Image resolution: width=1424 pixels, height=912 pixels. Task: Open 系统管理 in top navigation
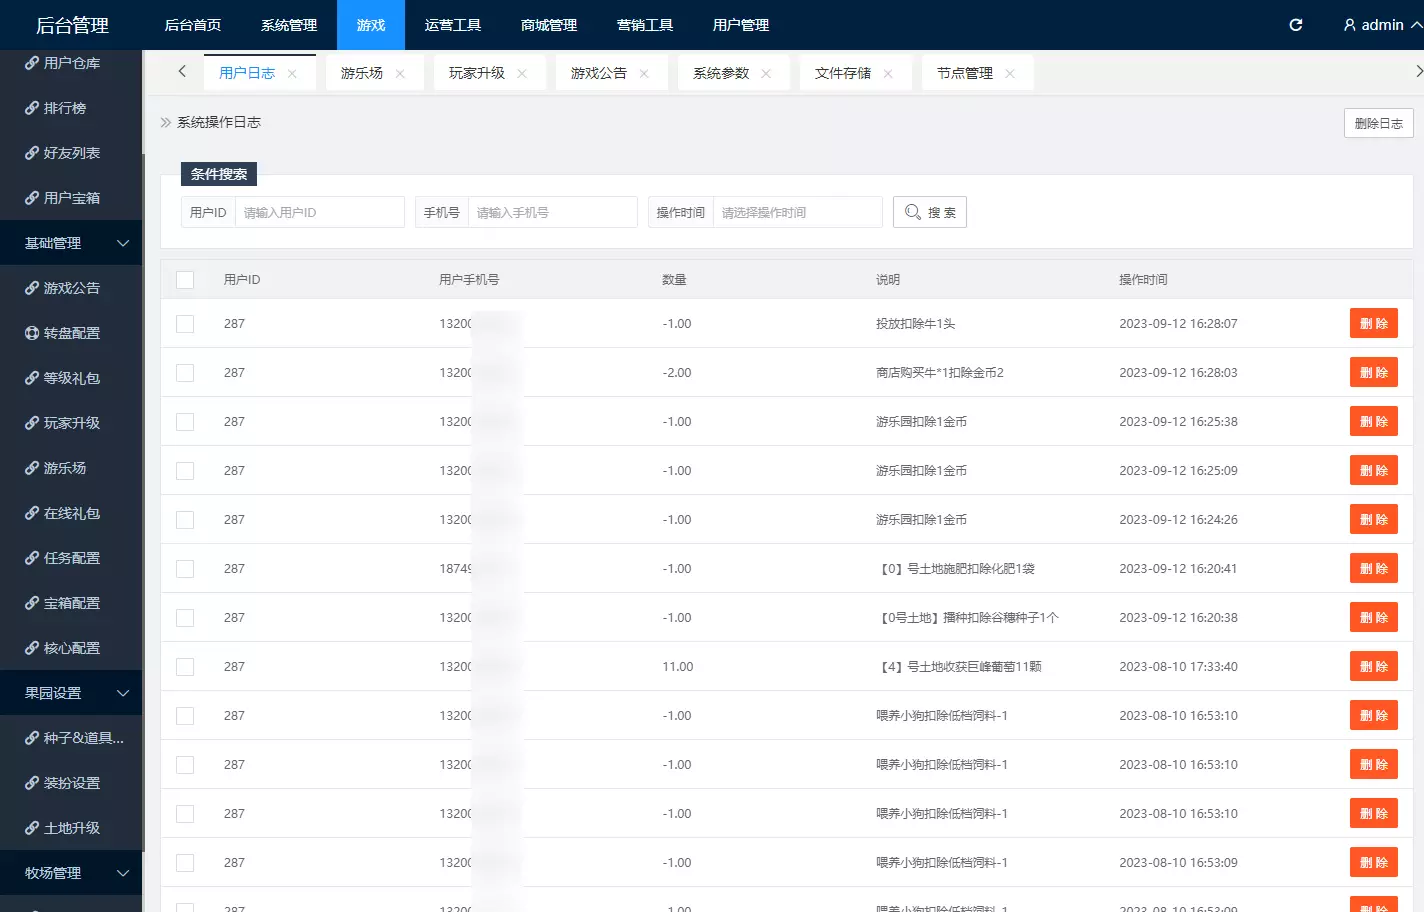[x=289, y=25]
